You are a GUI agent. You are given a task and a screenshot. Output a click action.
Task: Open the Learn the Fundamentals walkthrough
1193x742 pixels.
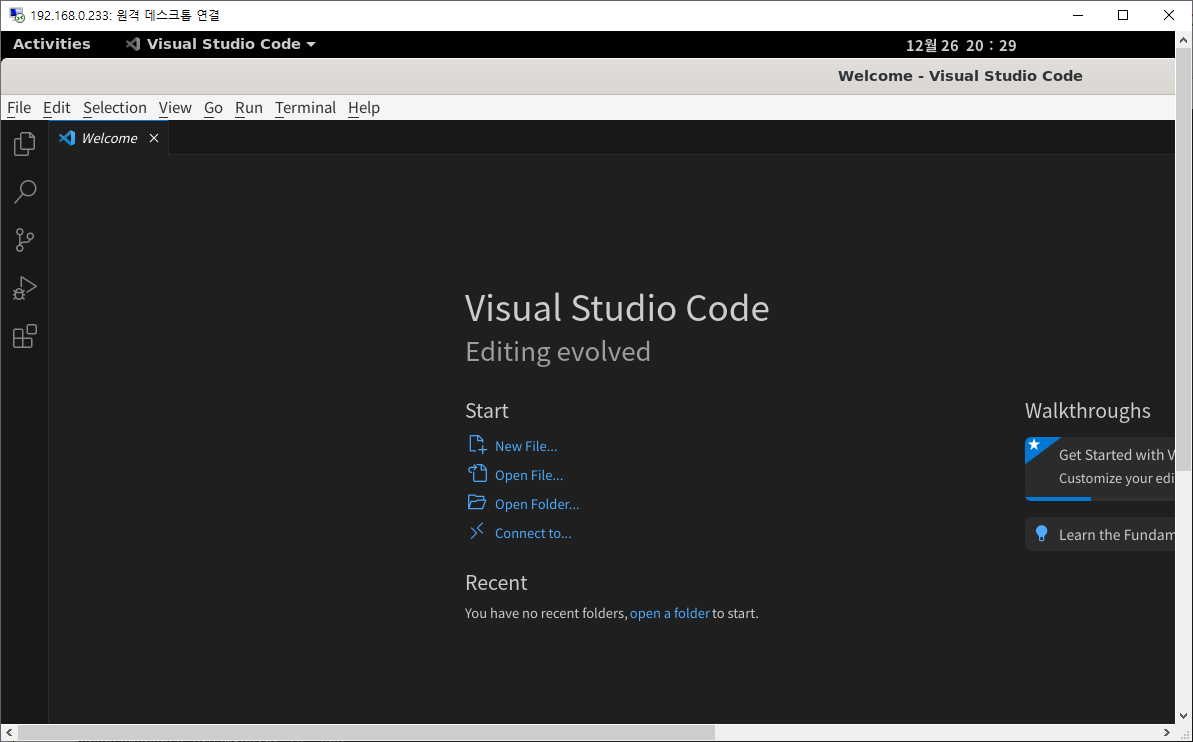[x=1100, y=534]
